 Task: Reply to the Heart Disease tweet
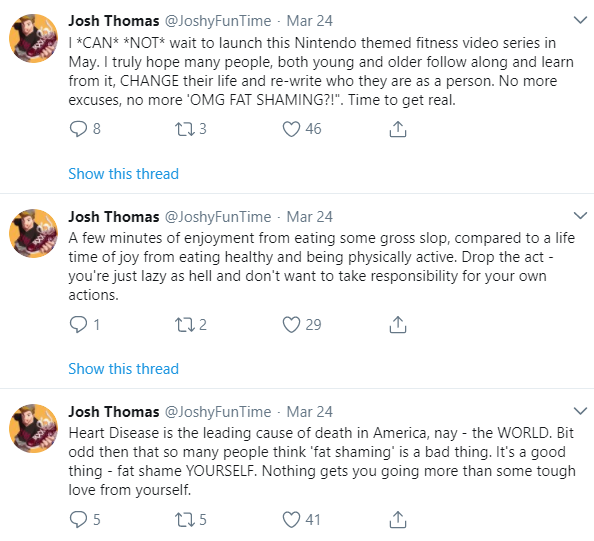point(78,519)
